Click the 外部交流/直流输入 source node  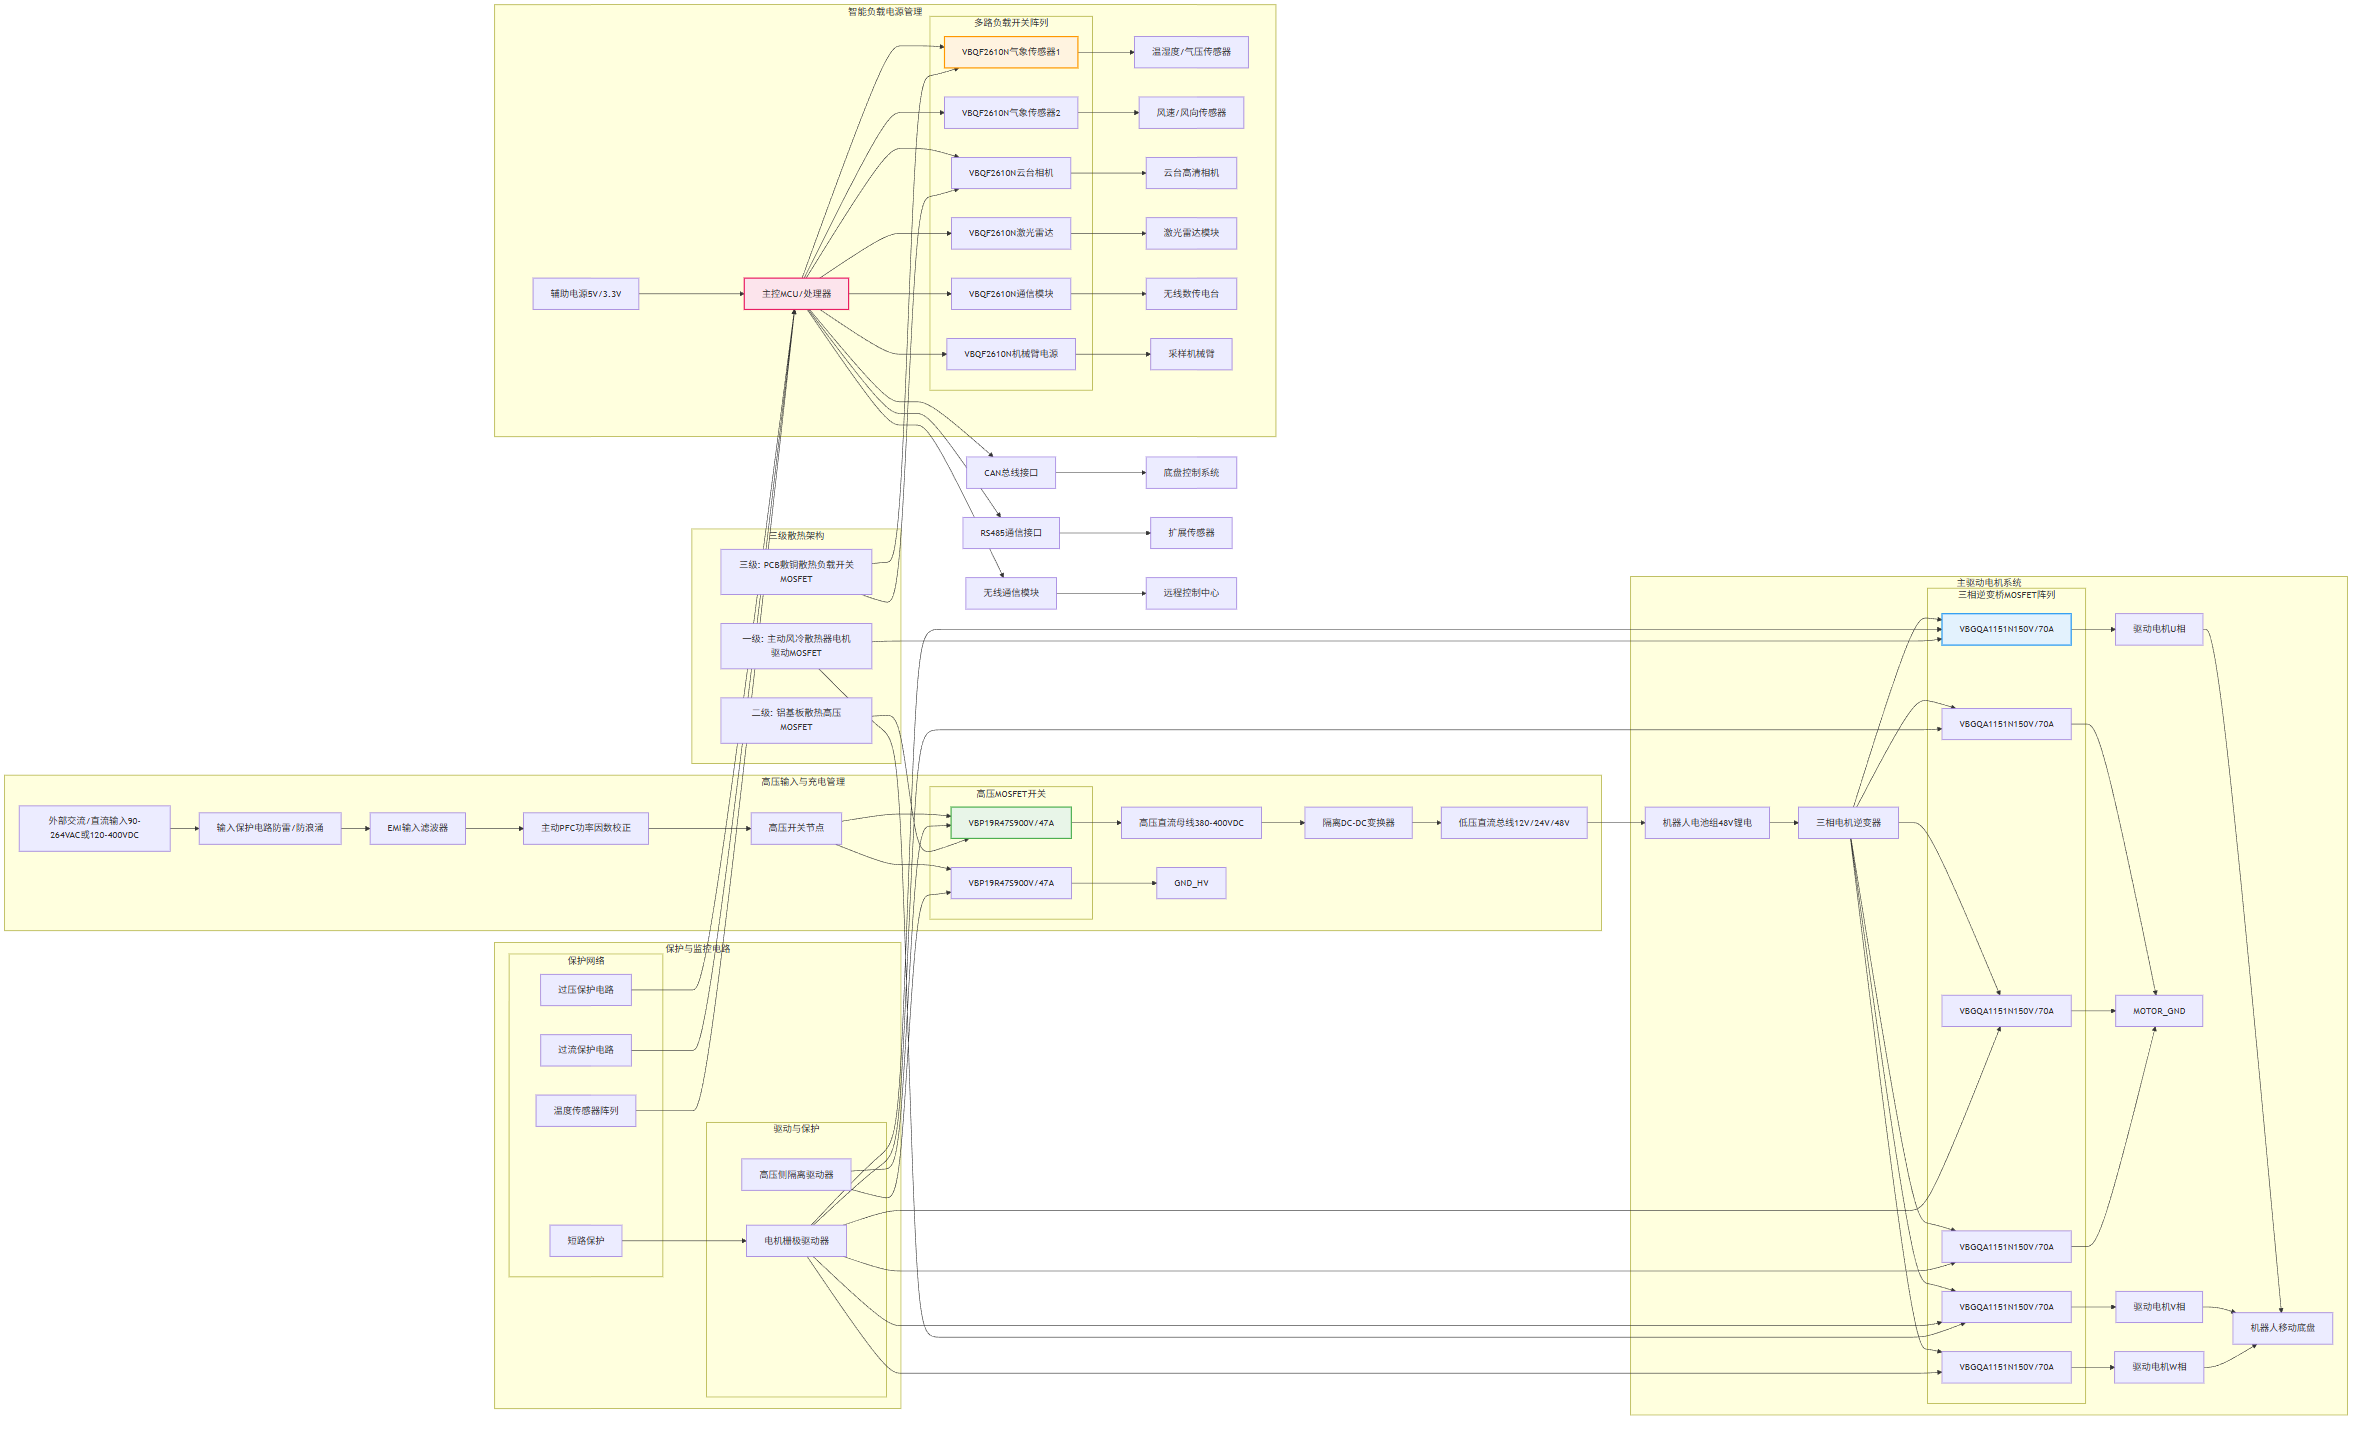pyautogui.click(x=95, y=828)
